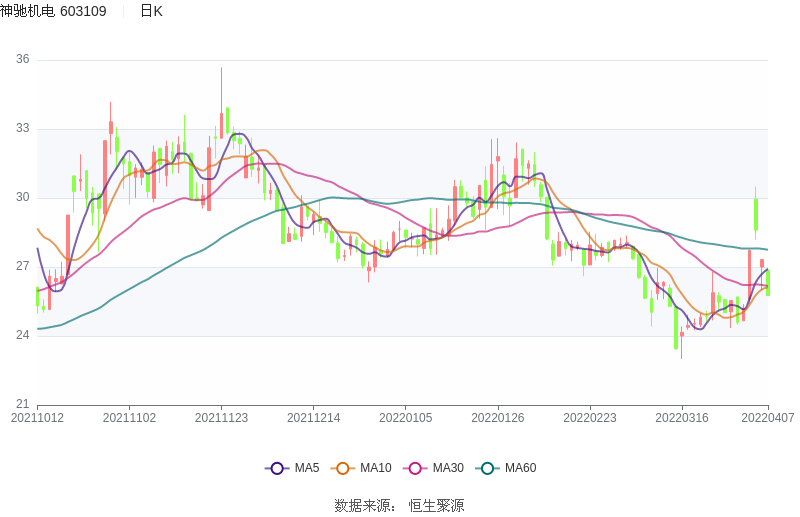Pick the 20211123 date axis label
Image resolution: width=800 pixels, height=517 pixels.
point(221,418)
